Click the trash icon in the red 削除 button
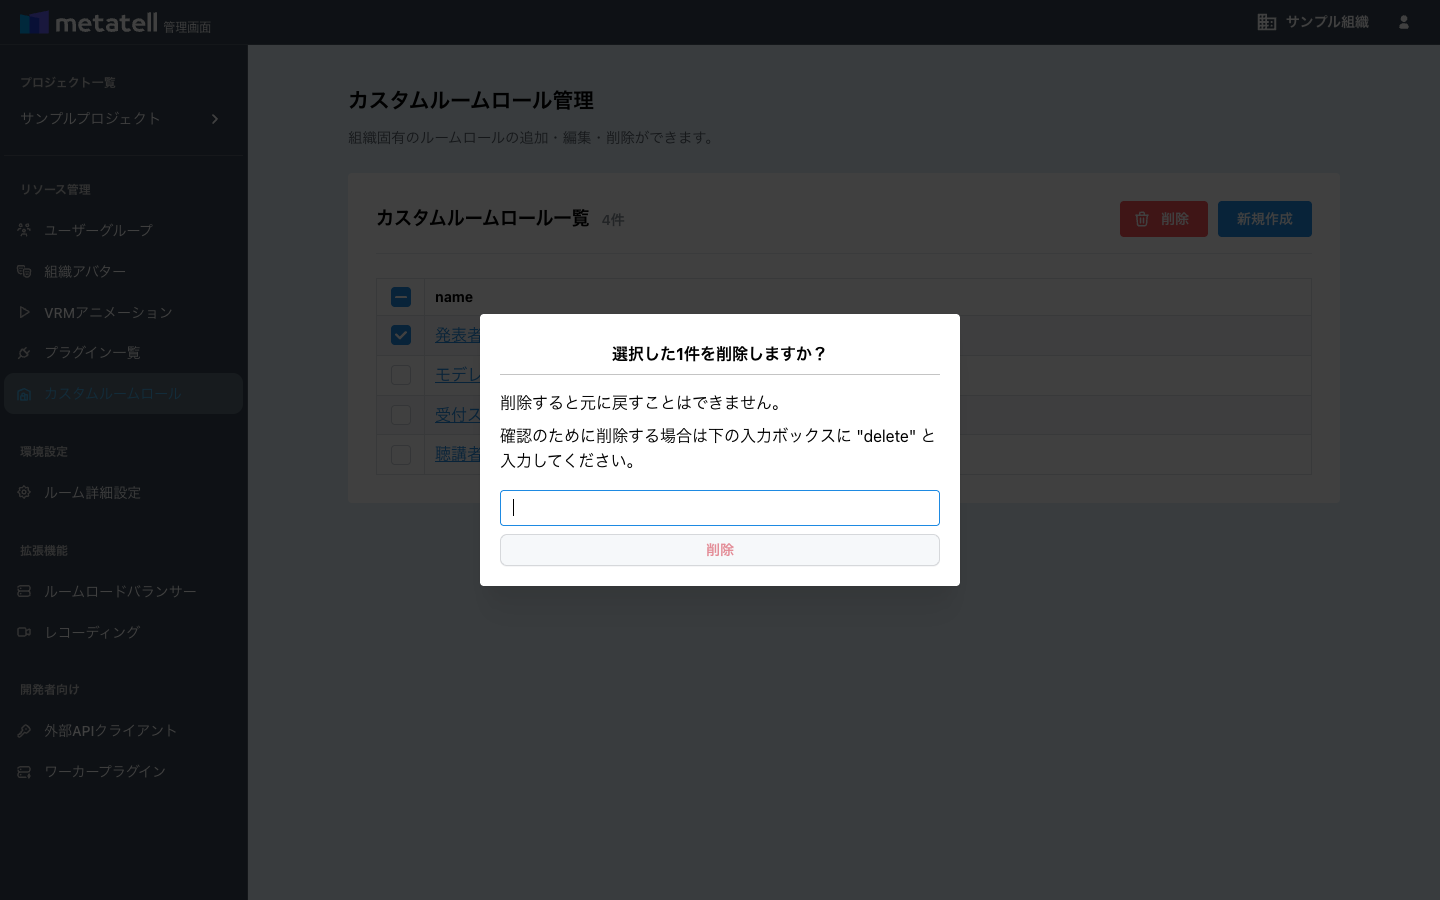 1142,219
